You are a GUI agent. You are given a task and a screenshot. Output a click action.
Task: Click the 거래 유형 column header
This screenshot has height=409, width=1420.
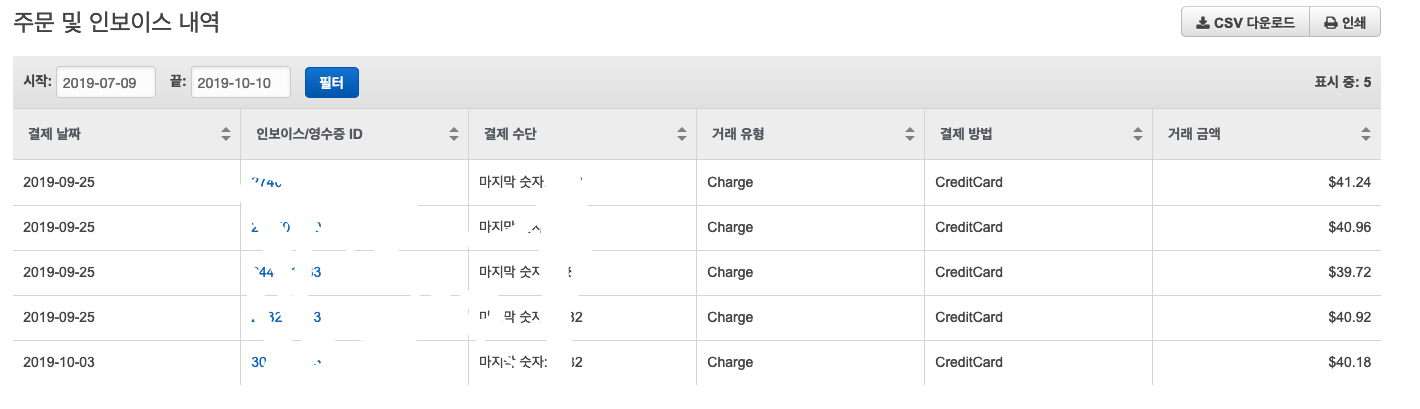[x=737, y=134]
